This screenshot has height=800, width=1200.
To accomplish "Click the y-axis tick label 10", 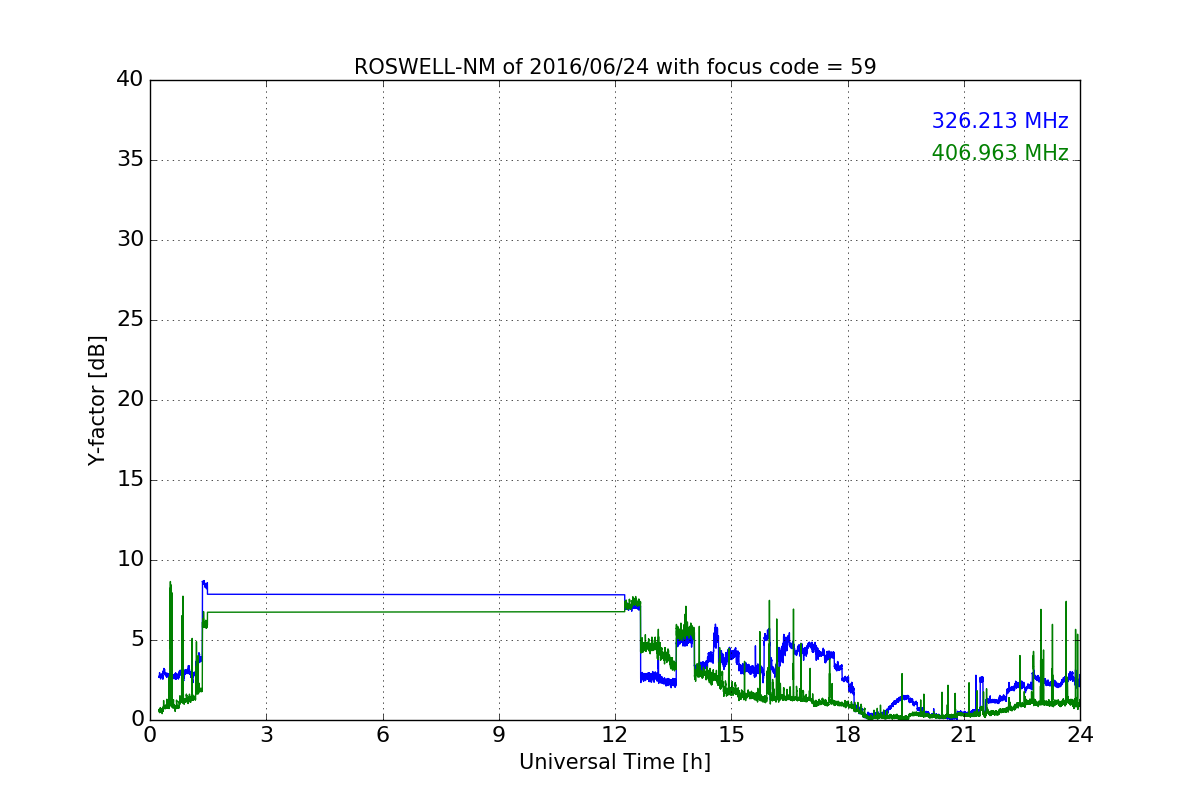I will (x=130, y=560).
